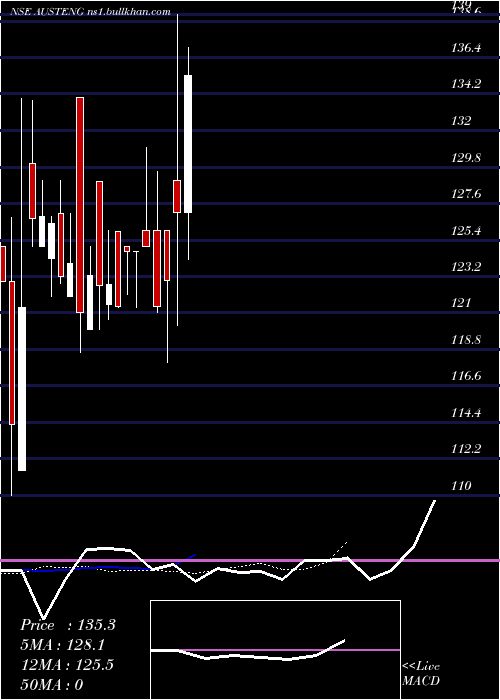Click the 5MA : 128.1 readout
Screen dimensions: 500x700
62,645
